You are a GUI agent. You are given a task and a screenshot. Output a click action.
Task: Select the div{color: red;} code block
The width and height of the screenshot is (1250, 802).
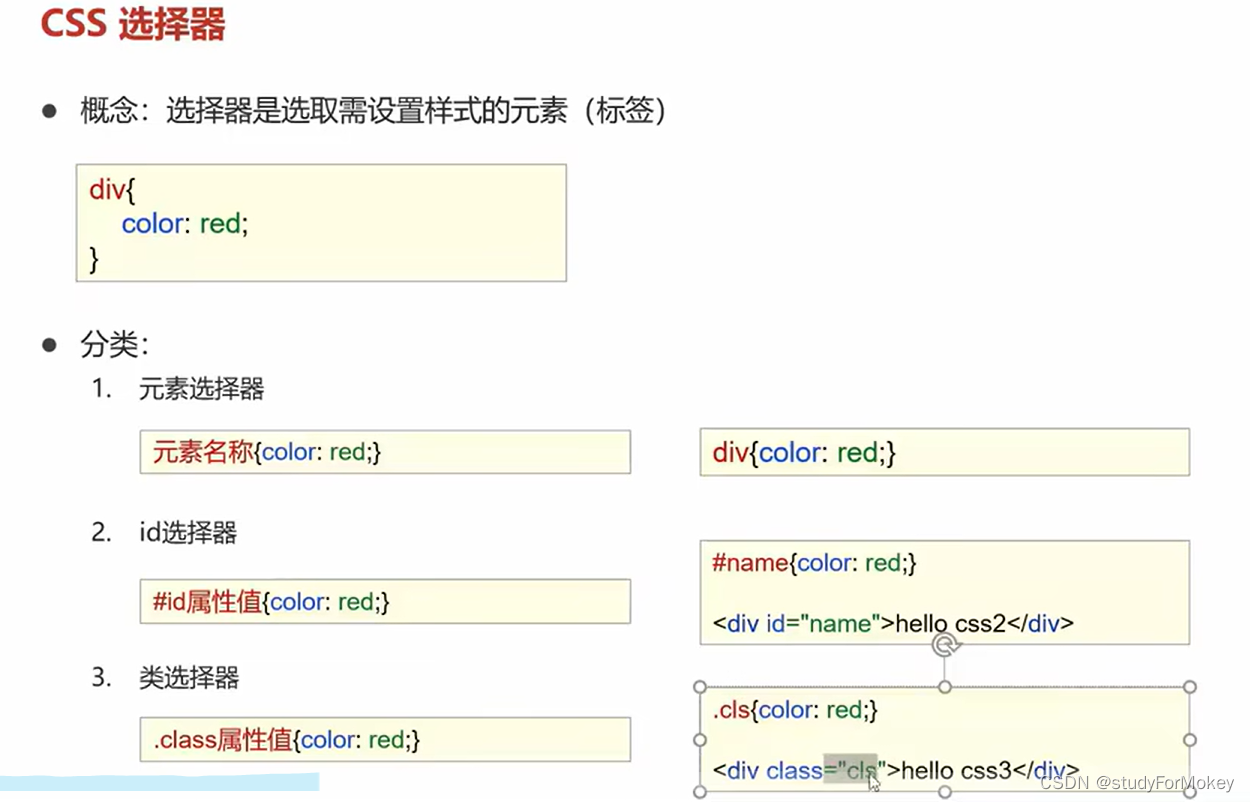tap(320, 222)
